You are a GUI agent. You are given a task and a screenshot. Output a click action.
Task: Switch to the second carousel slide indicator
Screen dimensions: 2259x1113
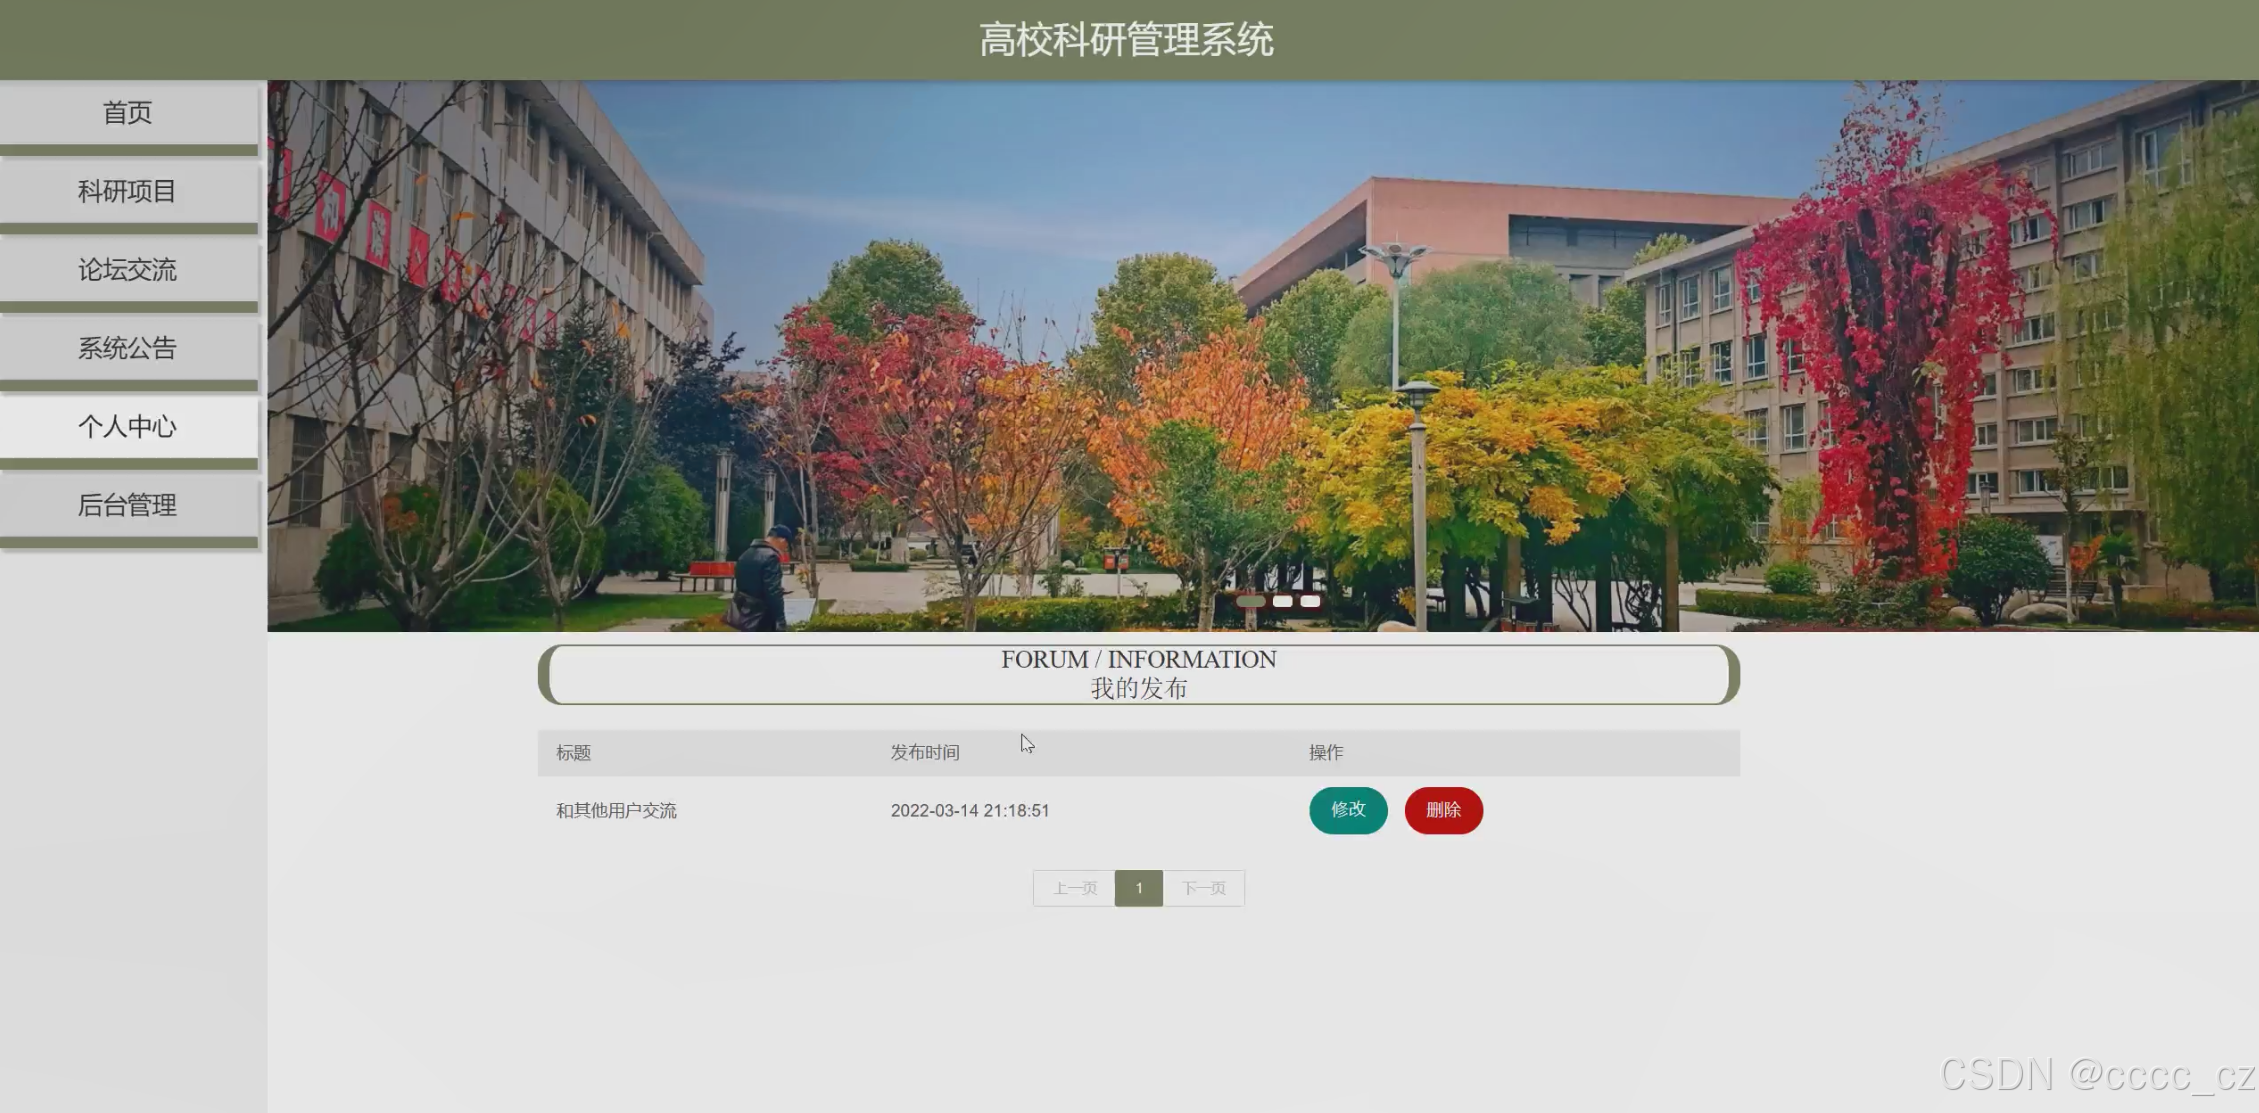pos(1282,601)
